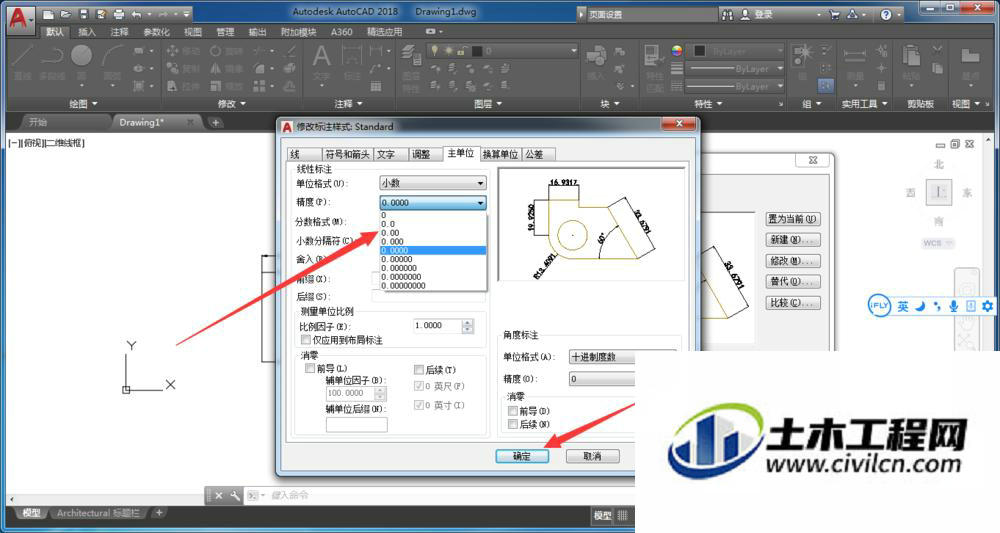Click the Autodesk App Store cart icon
The width and height of the screenshot is (1000, 533).
pos(834,14)
